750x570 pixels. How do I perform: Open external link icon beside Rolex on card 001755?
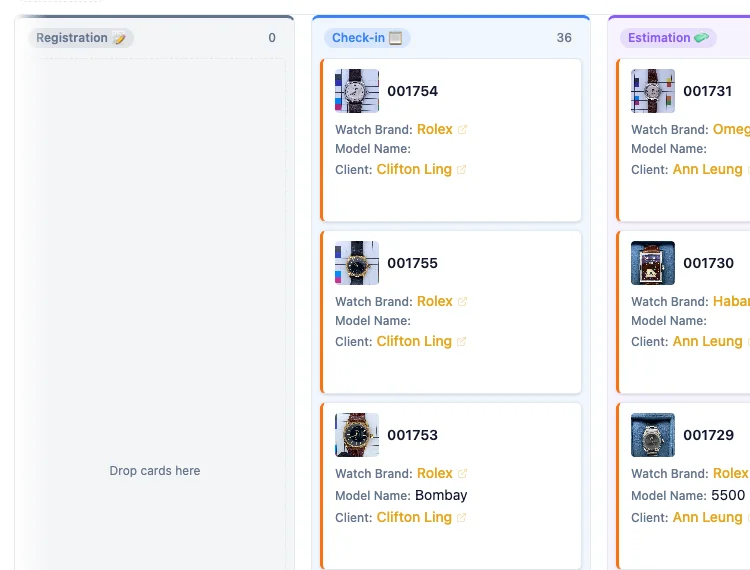tap(462, 302)
